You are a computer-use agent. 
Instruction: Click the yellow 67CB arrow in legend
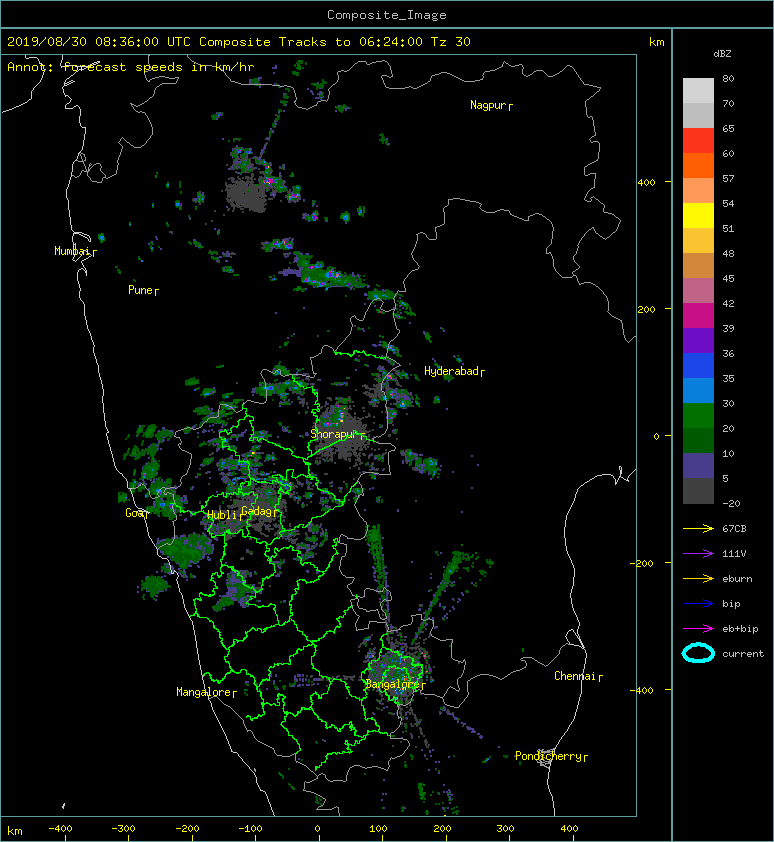click(698, 529)
